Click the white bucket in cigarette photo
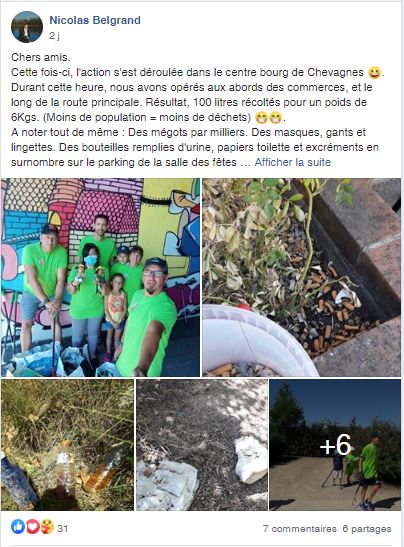The width and height of the screenshot is (404, 547). click(x=256, y=338)
